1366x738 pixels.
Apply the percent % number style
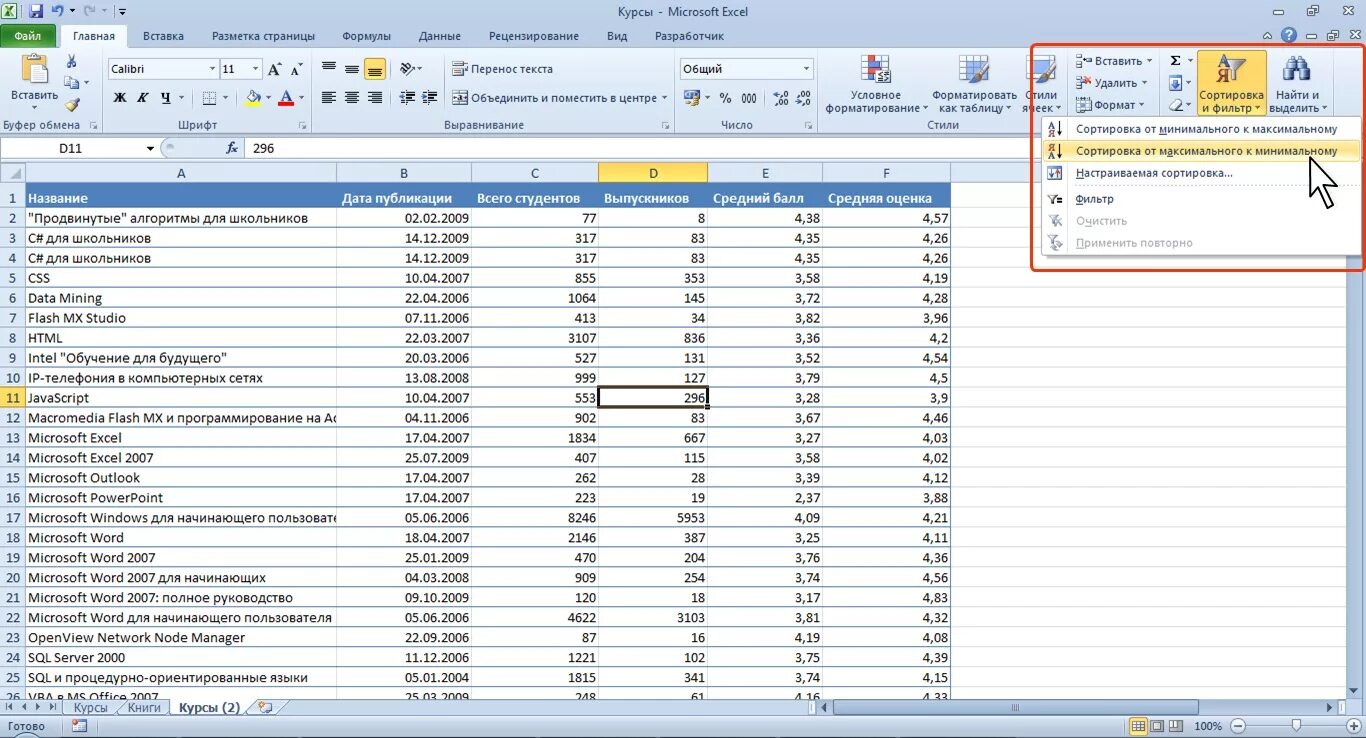[x=725, y=98]
